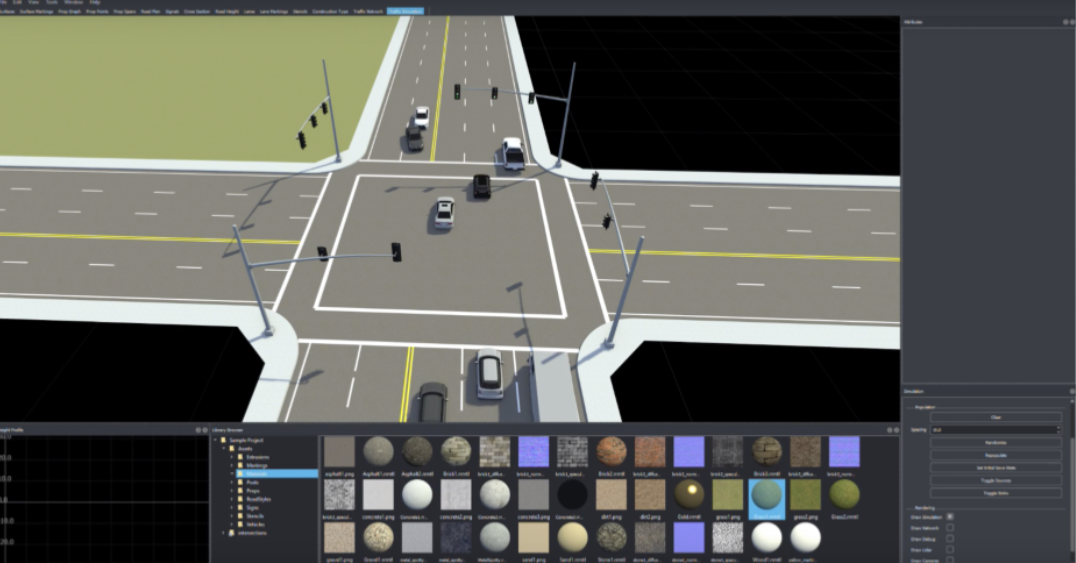
Task: Select the Gold.rrmtl material sphere
Action: (x=689, y=494)
